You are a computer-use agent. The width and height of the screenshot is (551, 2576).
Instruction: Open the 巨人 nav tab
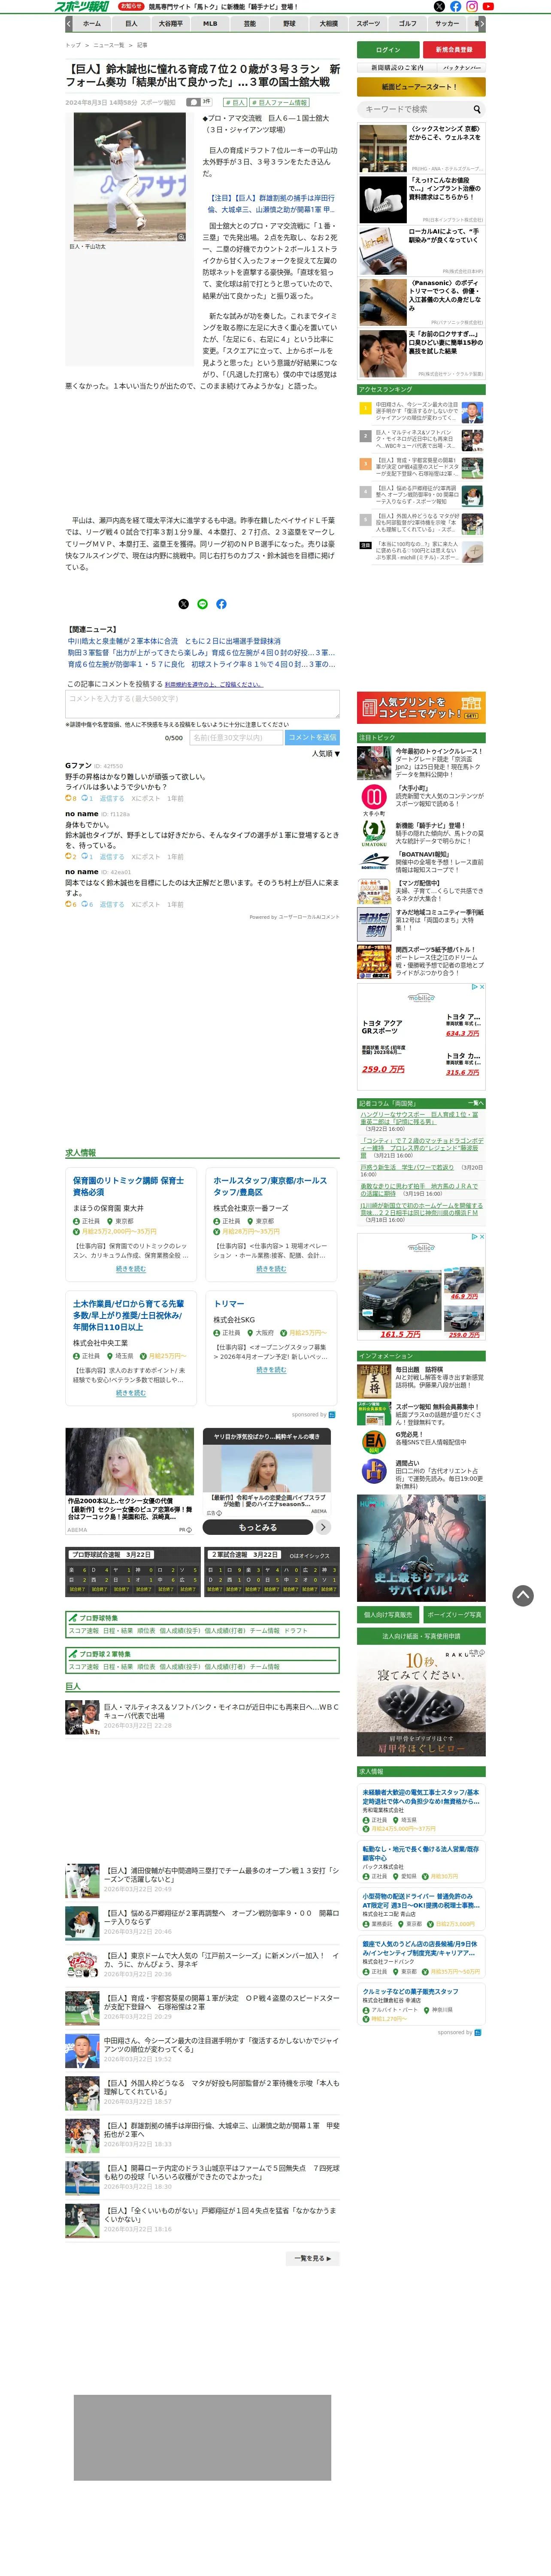pos(131,23)
